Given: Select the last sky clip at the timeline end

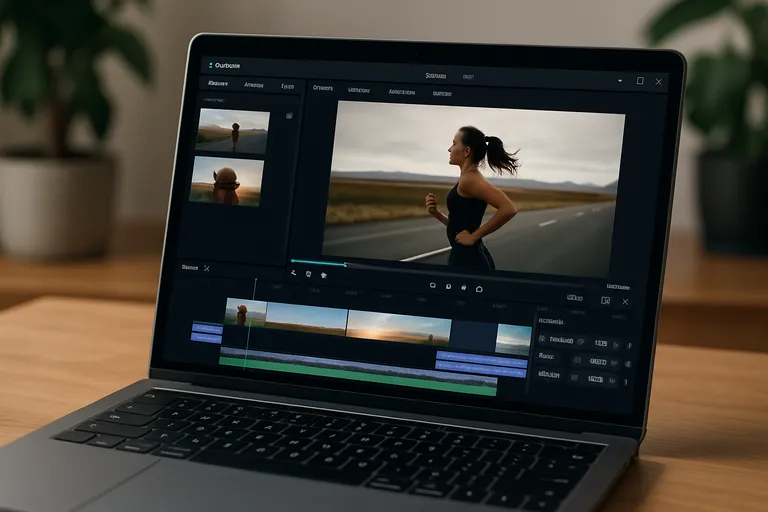Looking at the screenshot, I should (x=514, y=339).
